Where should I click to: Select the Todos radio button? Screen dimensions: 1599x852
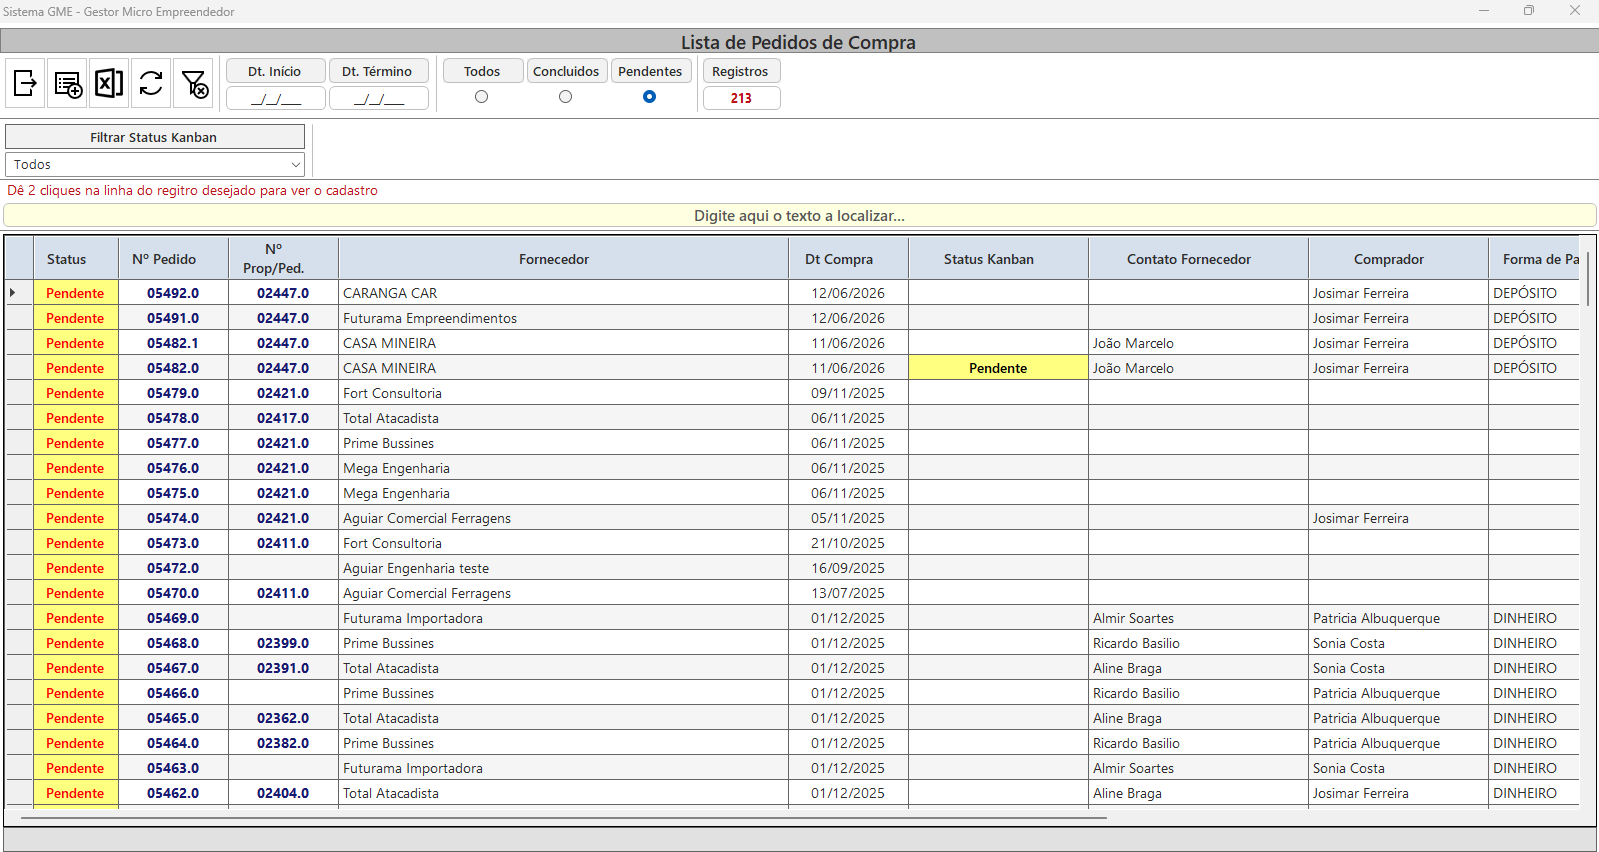tap(482, 97)
